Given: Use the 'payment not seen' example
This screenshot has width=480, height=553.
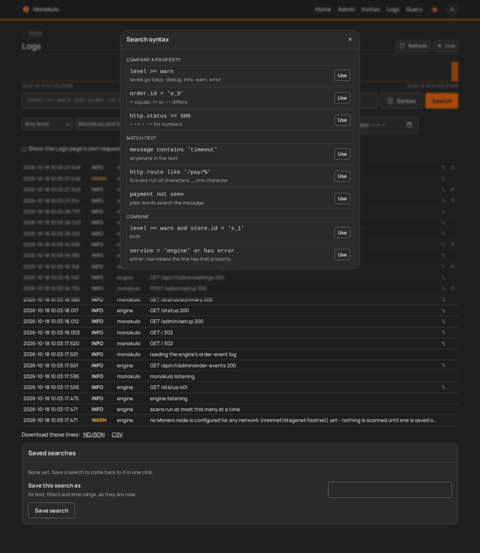Looking at the screenshot, I should pyautogui.click(x=342, y=199).
